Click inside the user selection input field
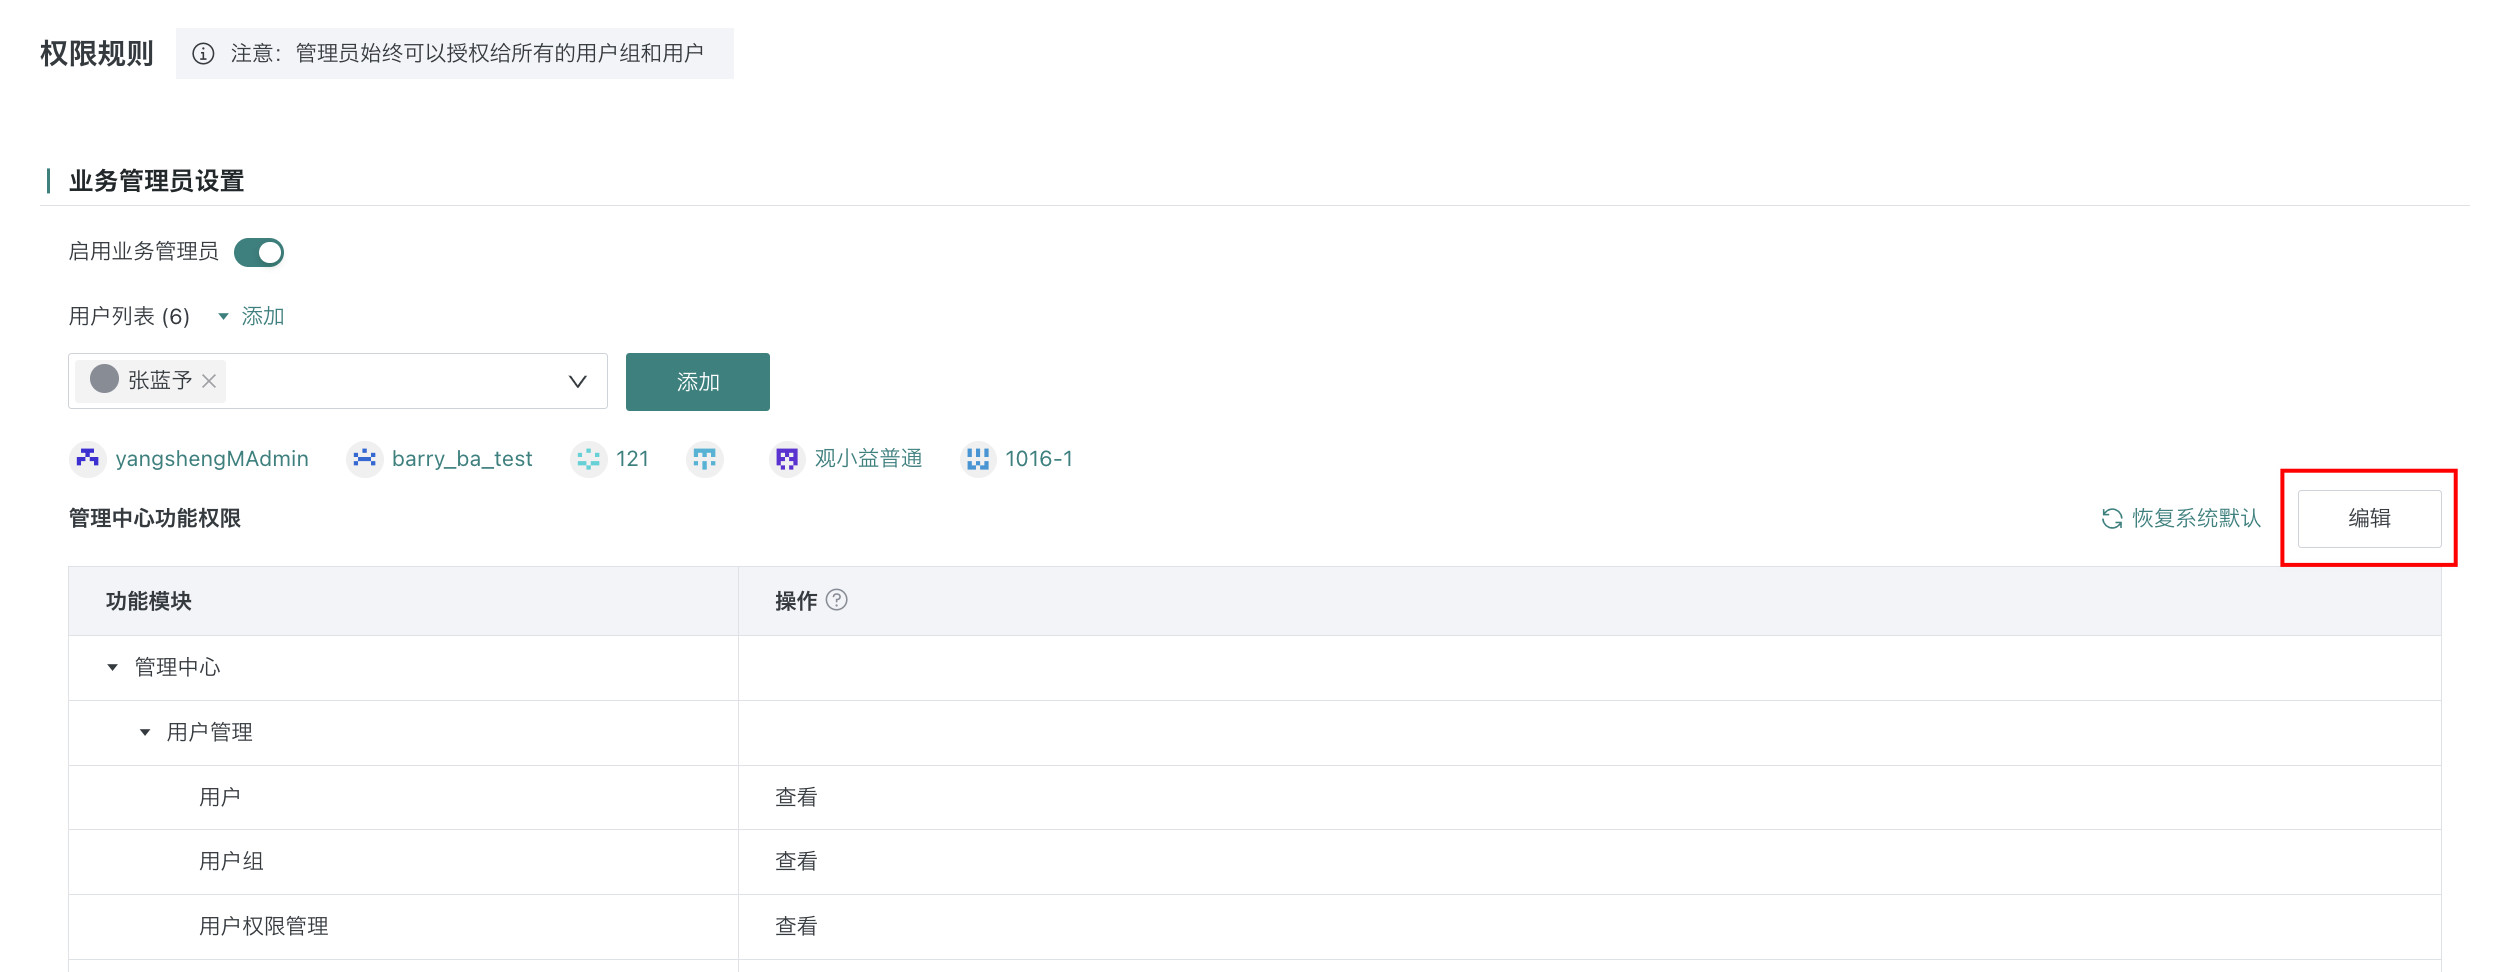 click(390, 381)
